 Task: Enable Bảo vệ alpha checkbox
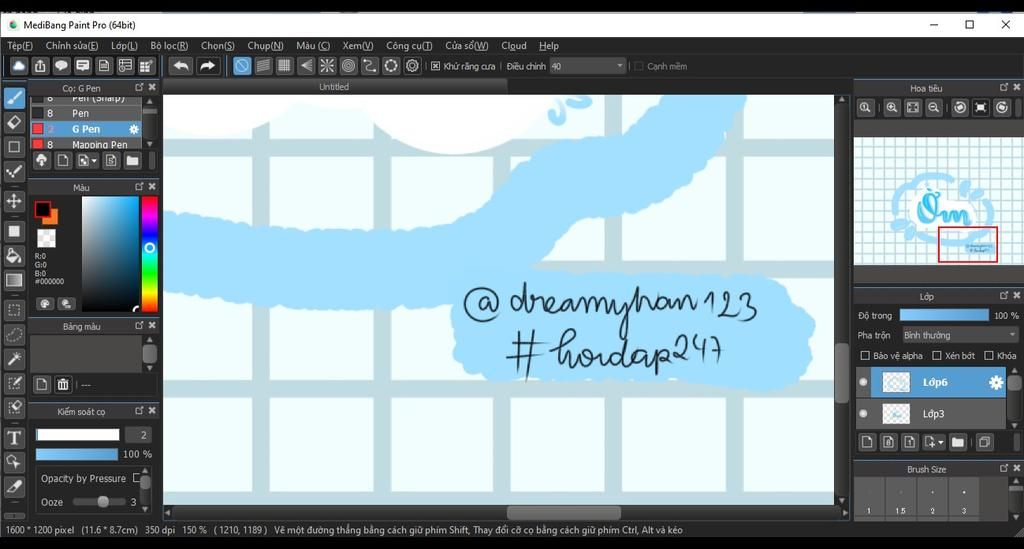click(865, 356)
